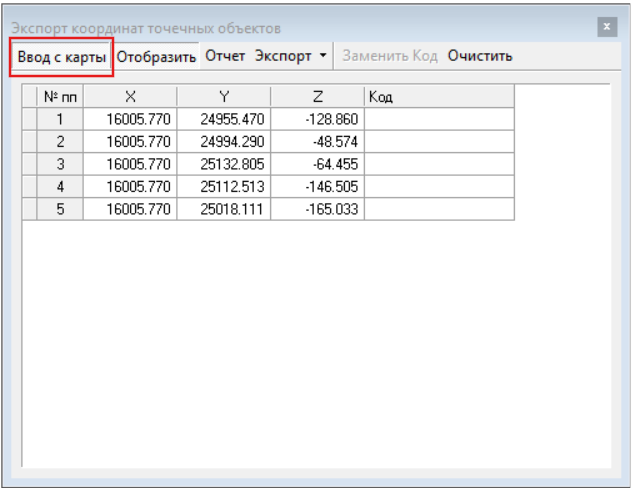Select the Z value -165.033 cell
The width and height of the screenshot is (632, 488).
pyautogui.click(x=317, y=208)
